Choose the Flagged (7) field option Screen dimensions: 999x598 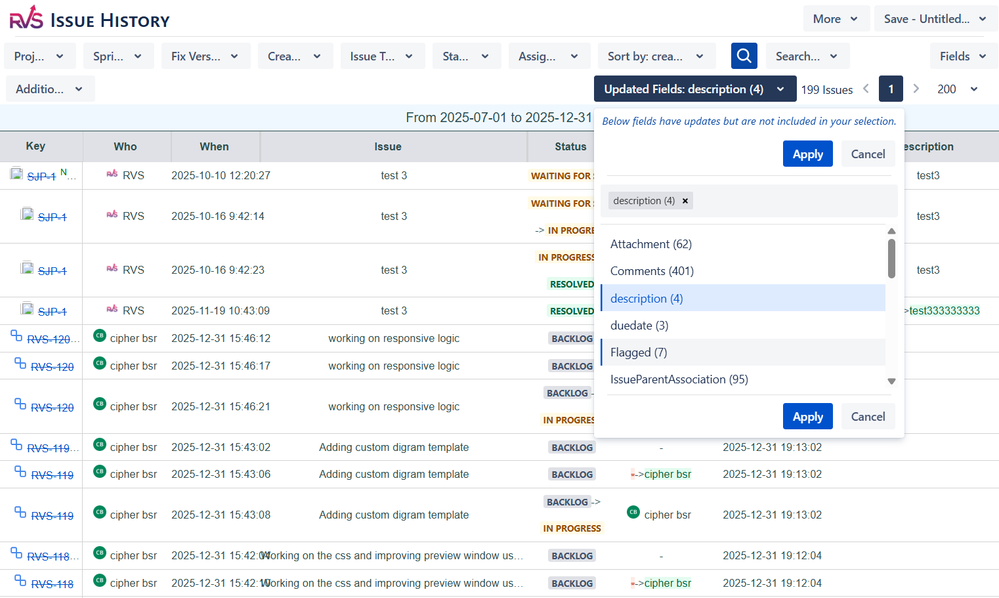[639, 352]
